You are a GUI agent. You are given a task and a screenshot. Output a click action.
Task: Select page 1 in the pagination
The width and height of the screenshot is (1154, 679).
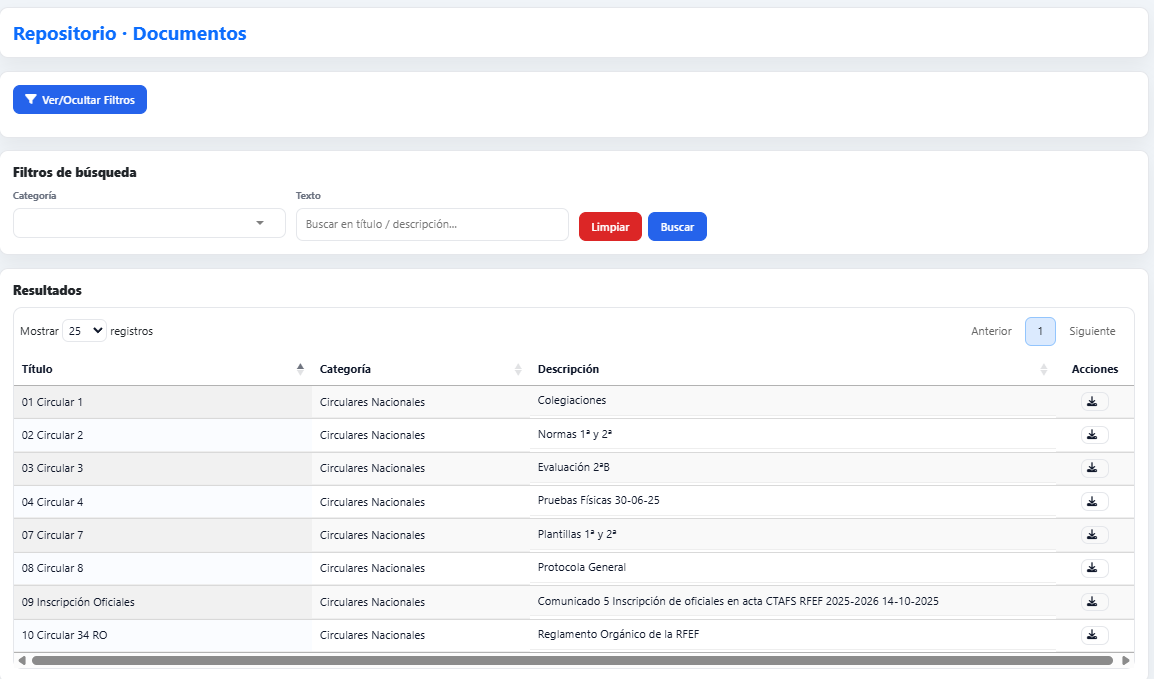coord(1040,331)
